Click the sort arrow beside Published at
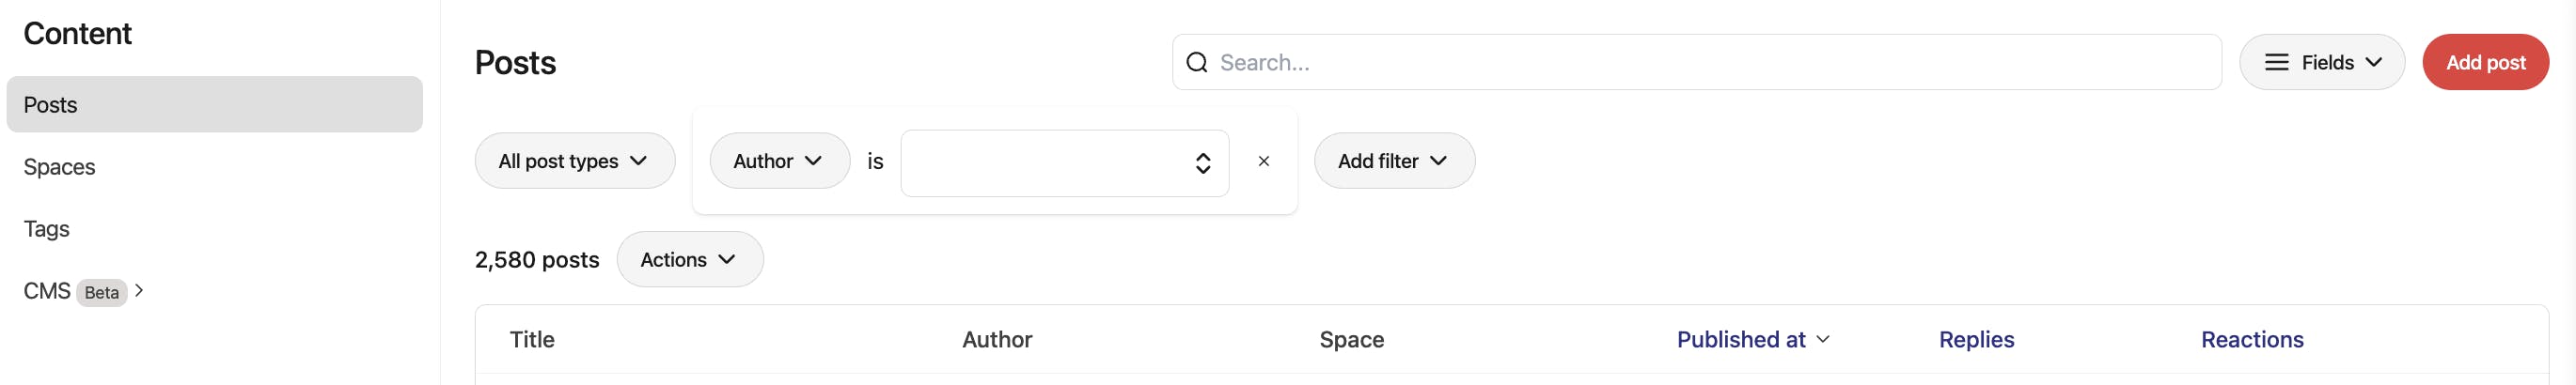2576x385 pixels. click(1823, 340)
